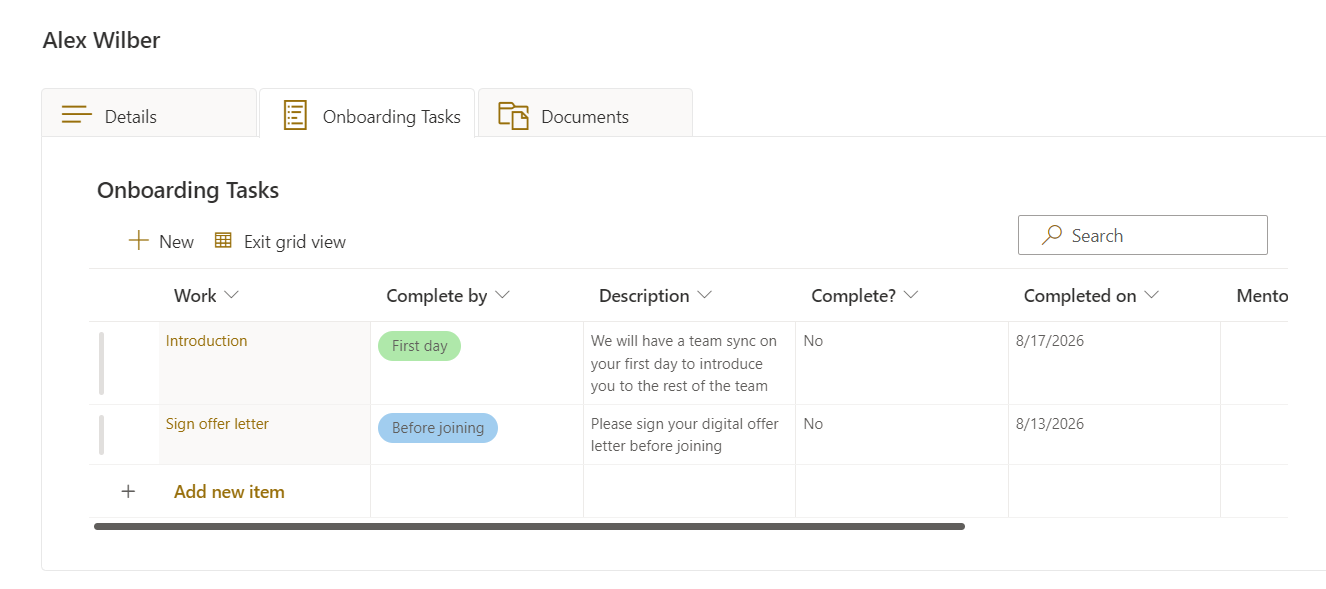This screenshot has width=1326, height=589.
Task: Click the plus icon beside New
Action: click(138, 241)
